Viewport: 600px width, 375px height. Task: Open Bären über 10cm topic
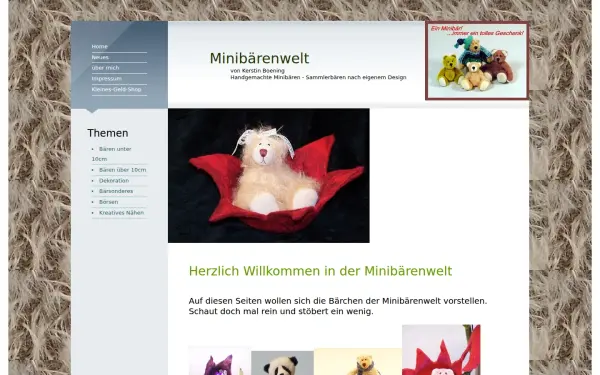(x=122, y=170)
